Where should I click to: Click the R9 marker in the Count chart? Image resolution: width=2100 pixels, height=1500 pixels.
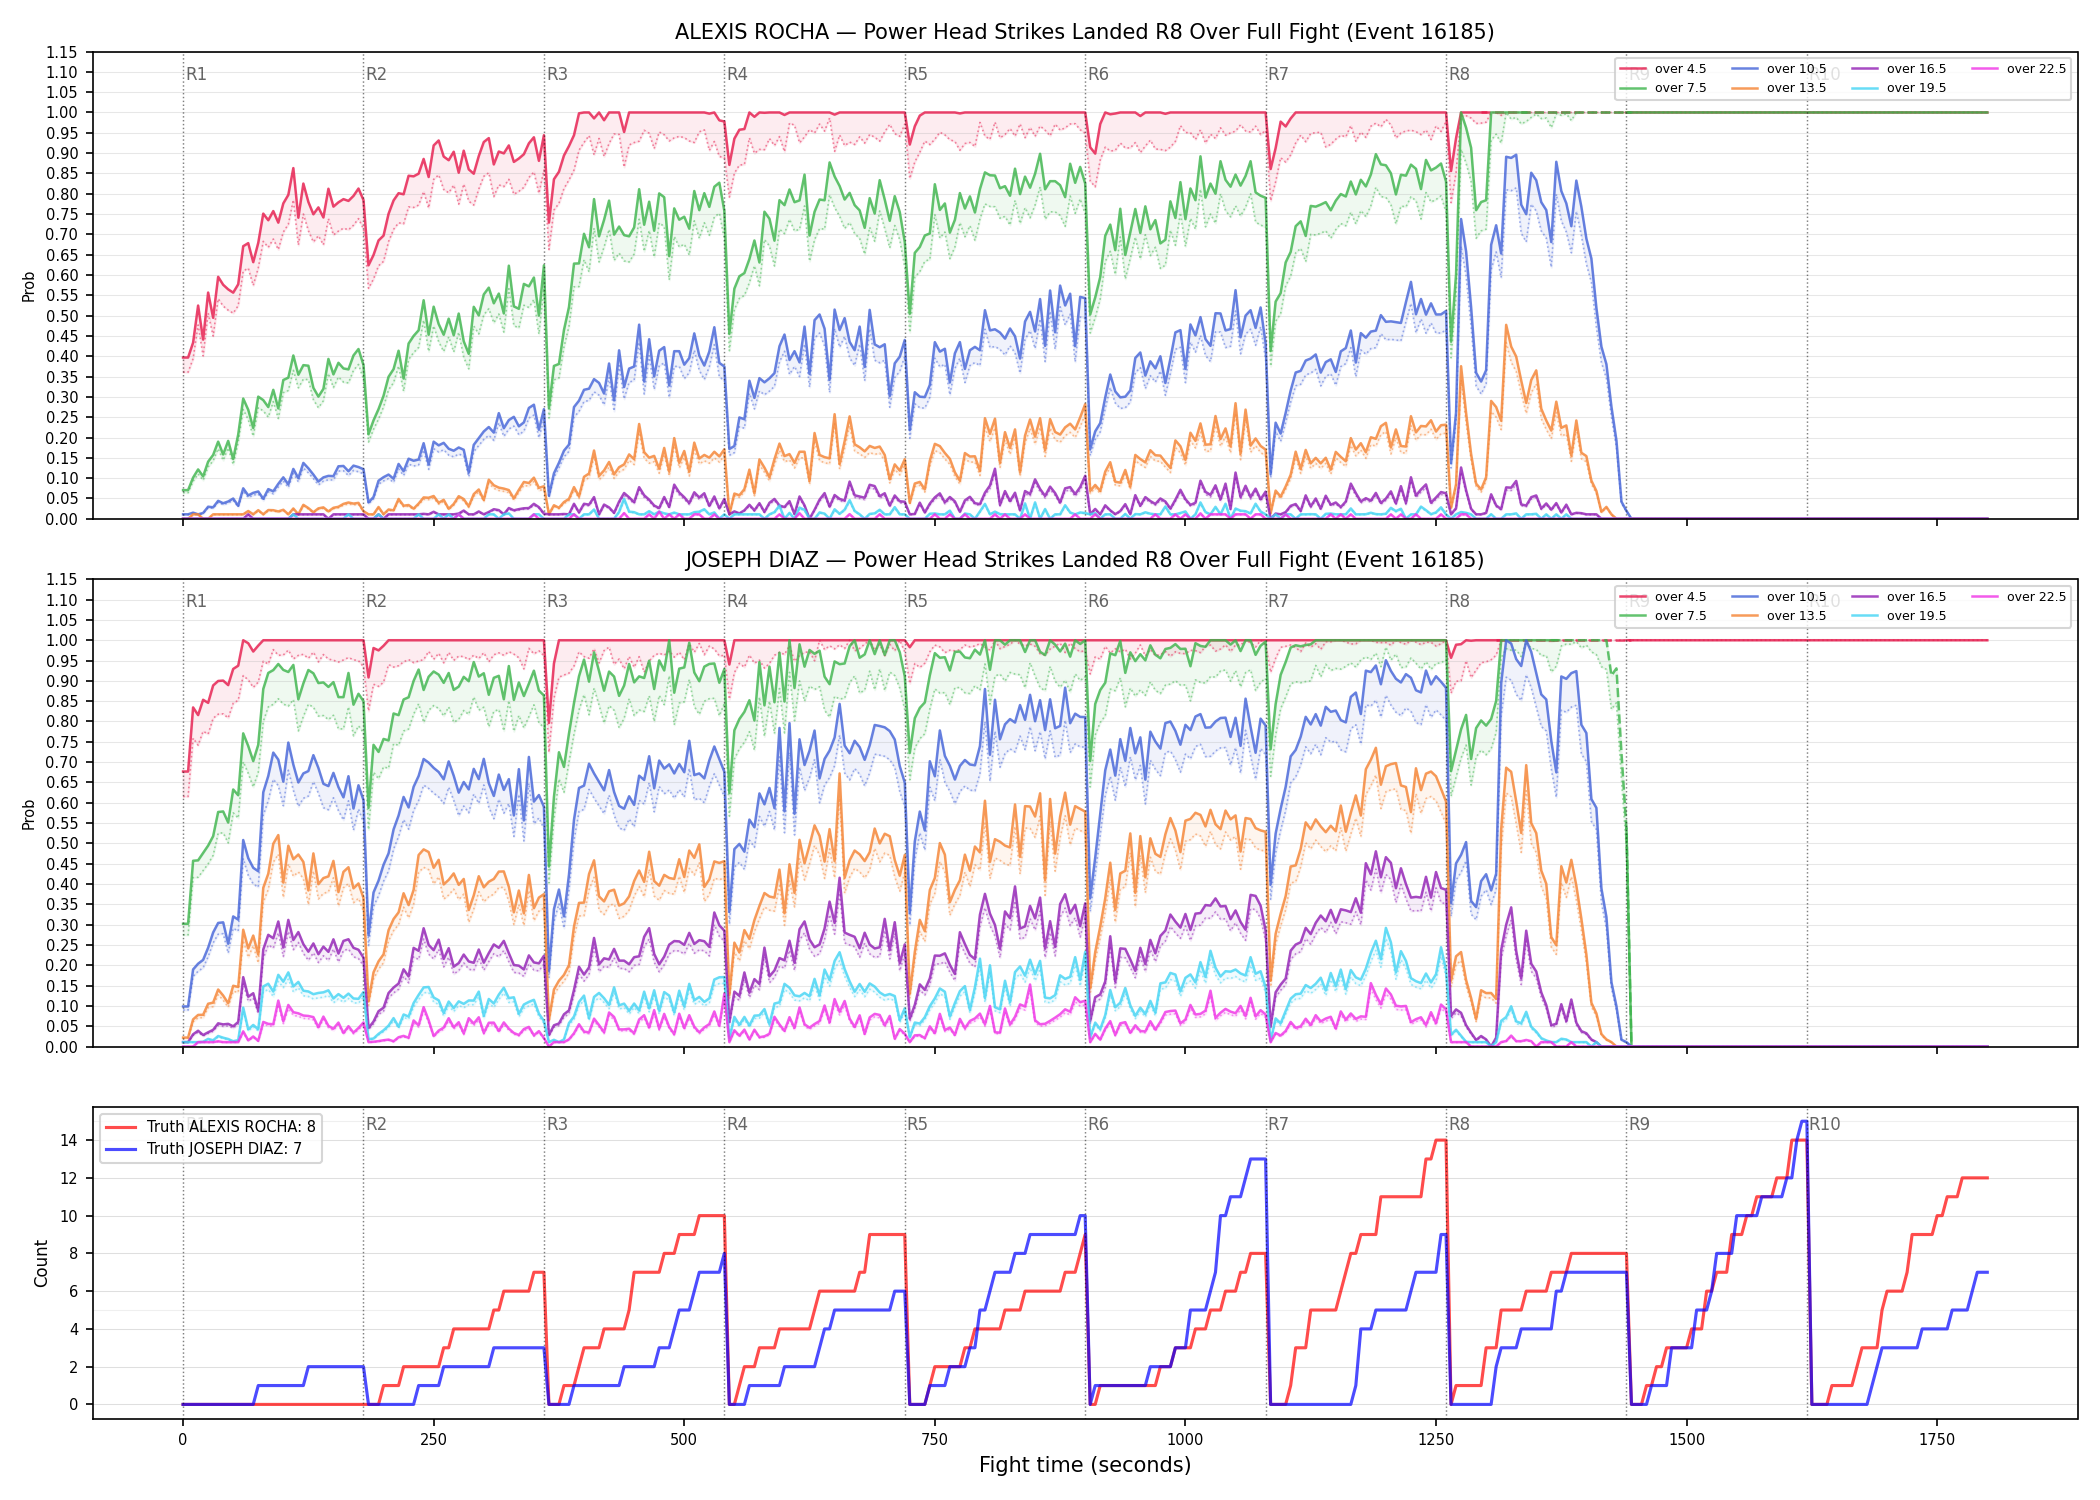click(x=1639, y=1124)
